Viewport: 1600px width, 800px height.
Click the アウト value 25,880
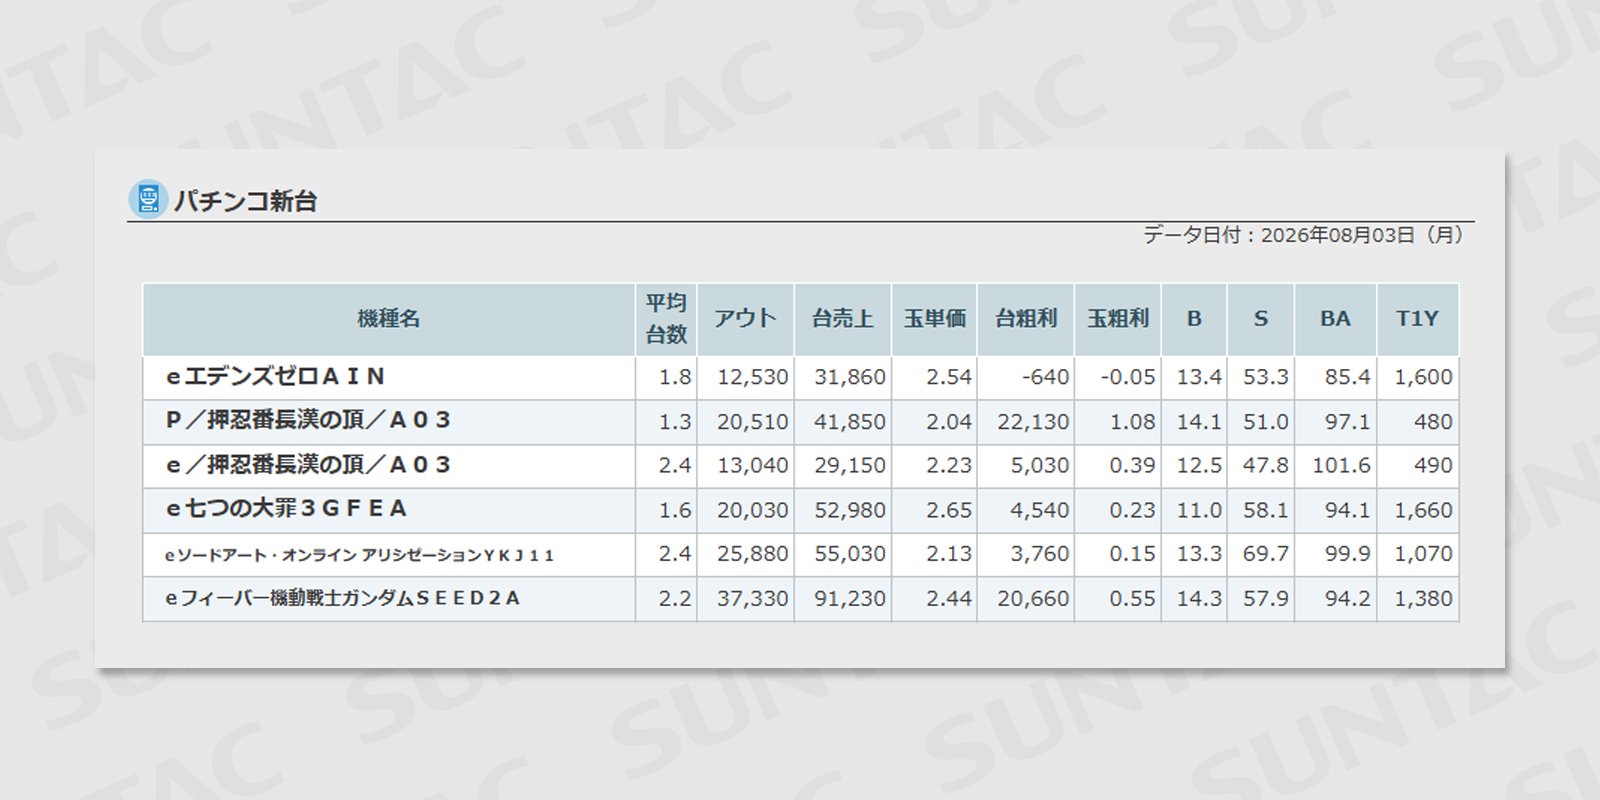pyautogui.click(x=752, y=554)
